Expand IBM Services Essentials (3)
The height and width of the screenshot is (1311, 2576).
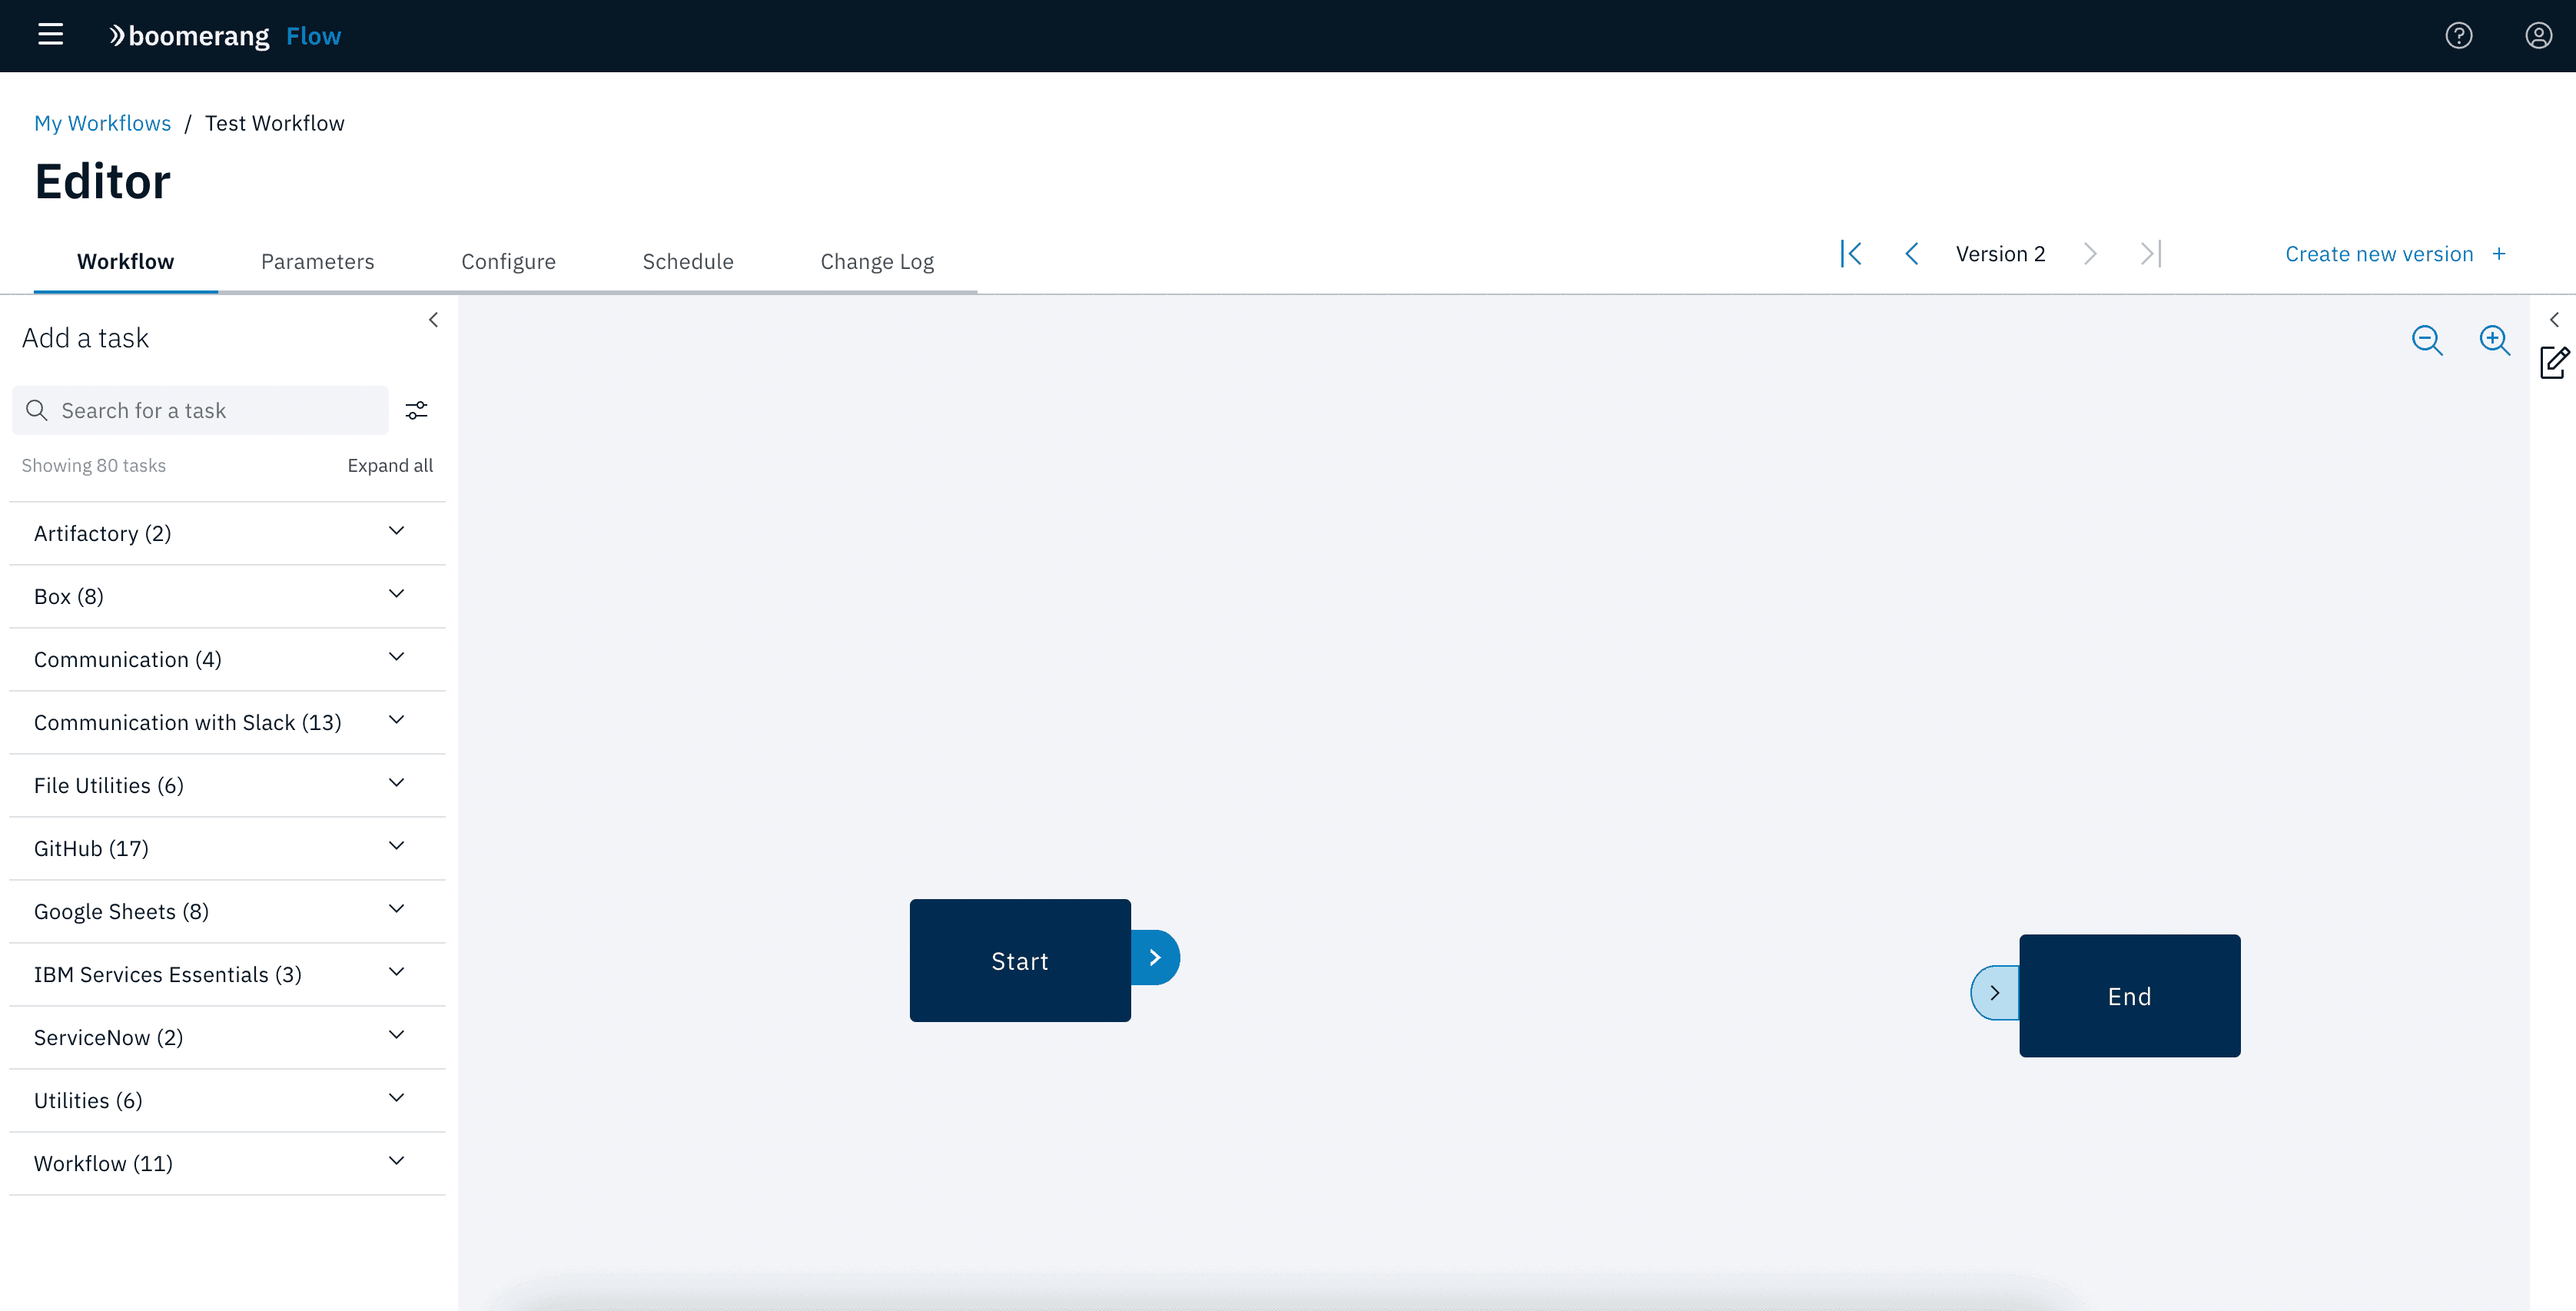(x=227, y=974)
